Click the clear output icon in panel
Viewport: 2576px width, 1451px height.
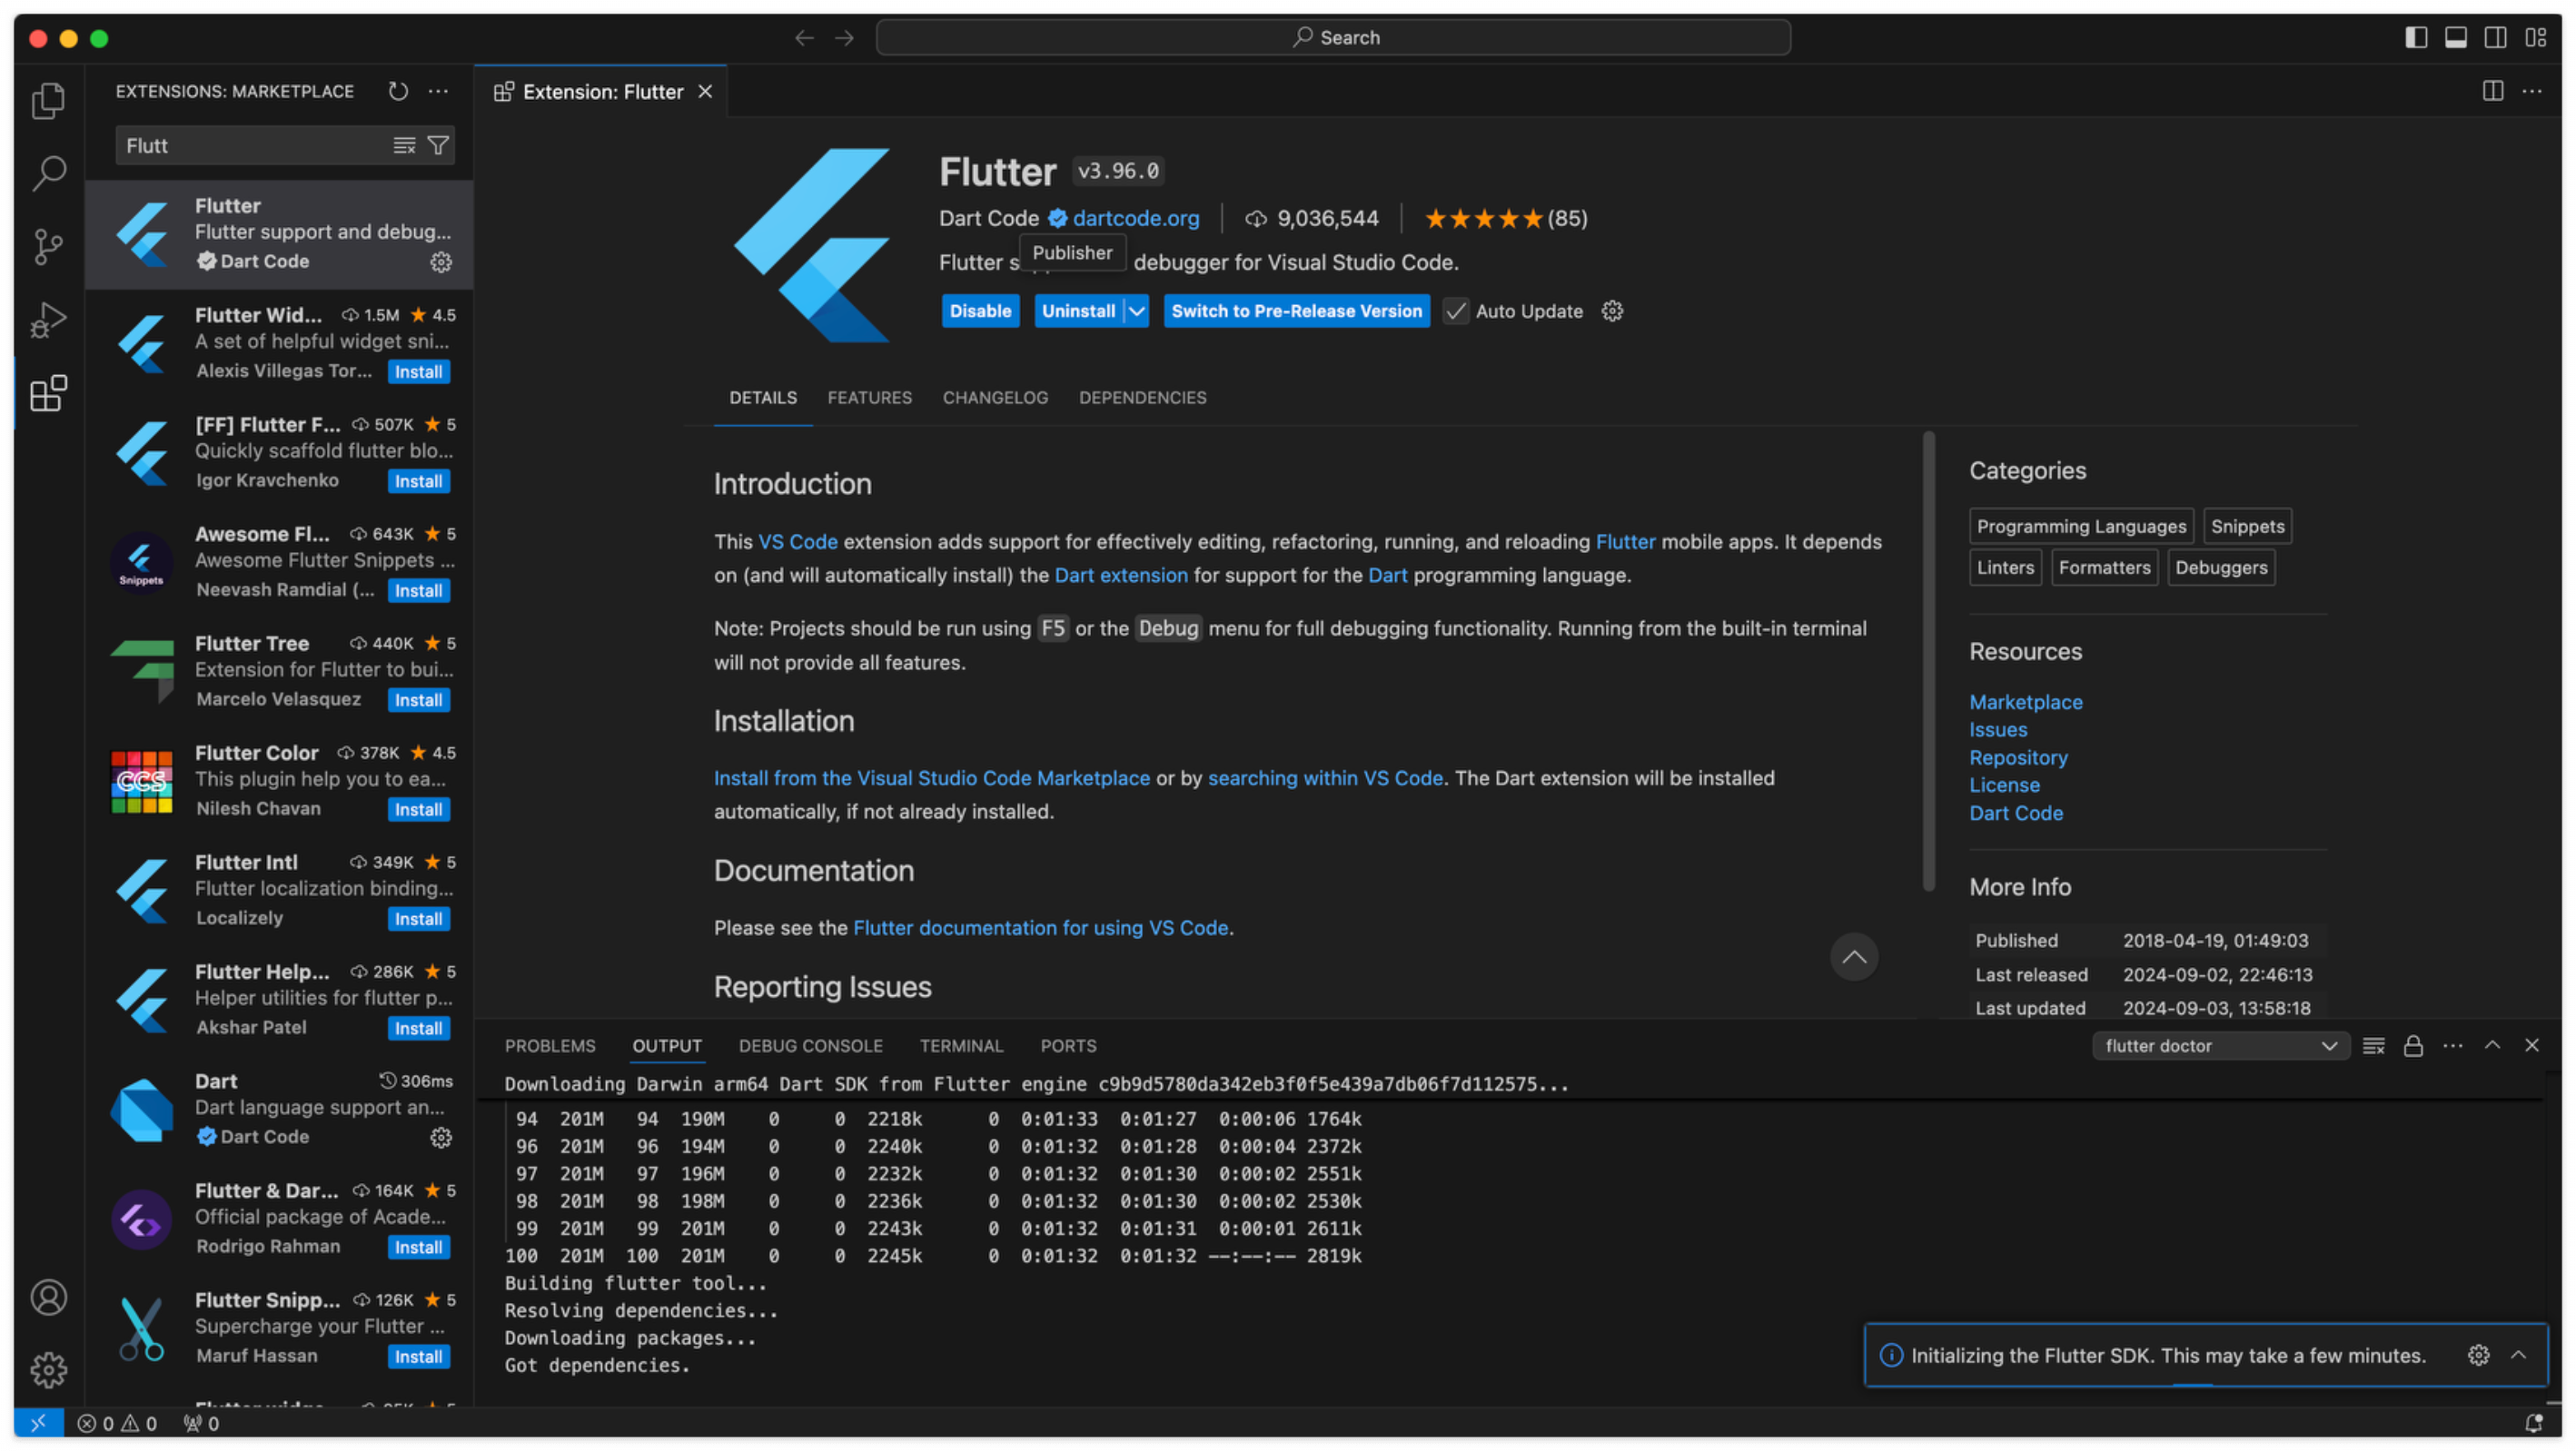tap(2373, 1046)
